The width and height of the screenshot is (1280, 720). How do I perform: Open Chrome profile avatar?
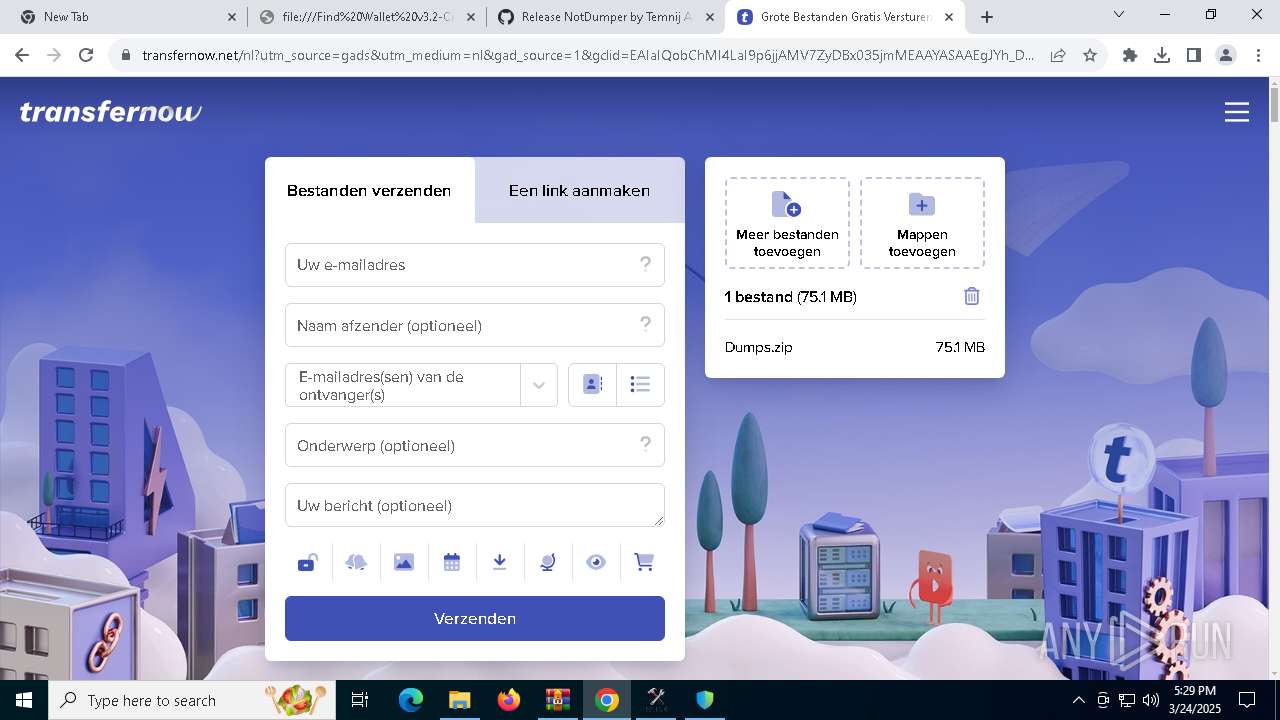pyautogui.click(x=1226, y=56)
